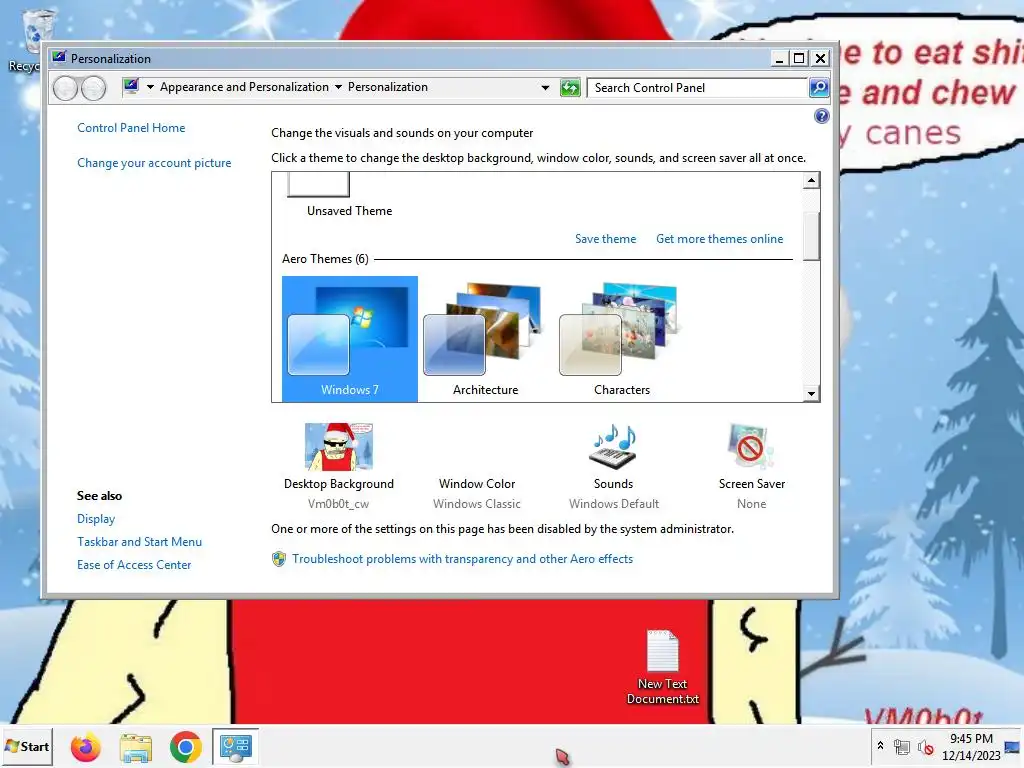Image resolution: width=1024 pixels, height=768 pixels.
Task: Click the Forward navigation button
Action: coord(93,88)
